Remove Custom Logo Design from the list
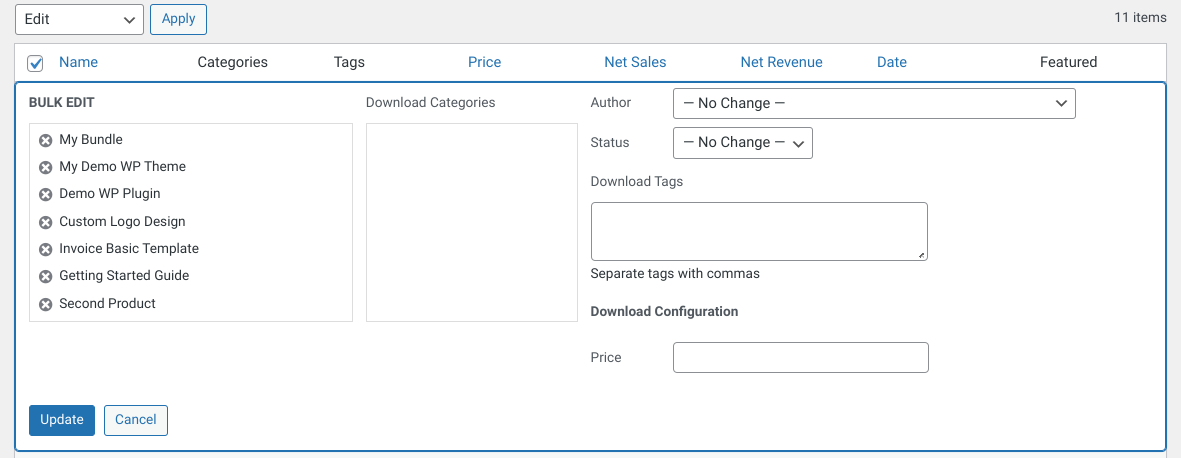1181x458 pixels. pos(45,222)
